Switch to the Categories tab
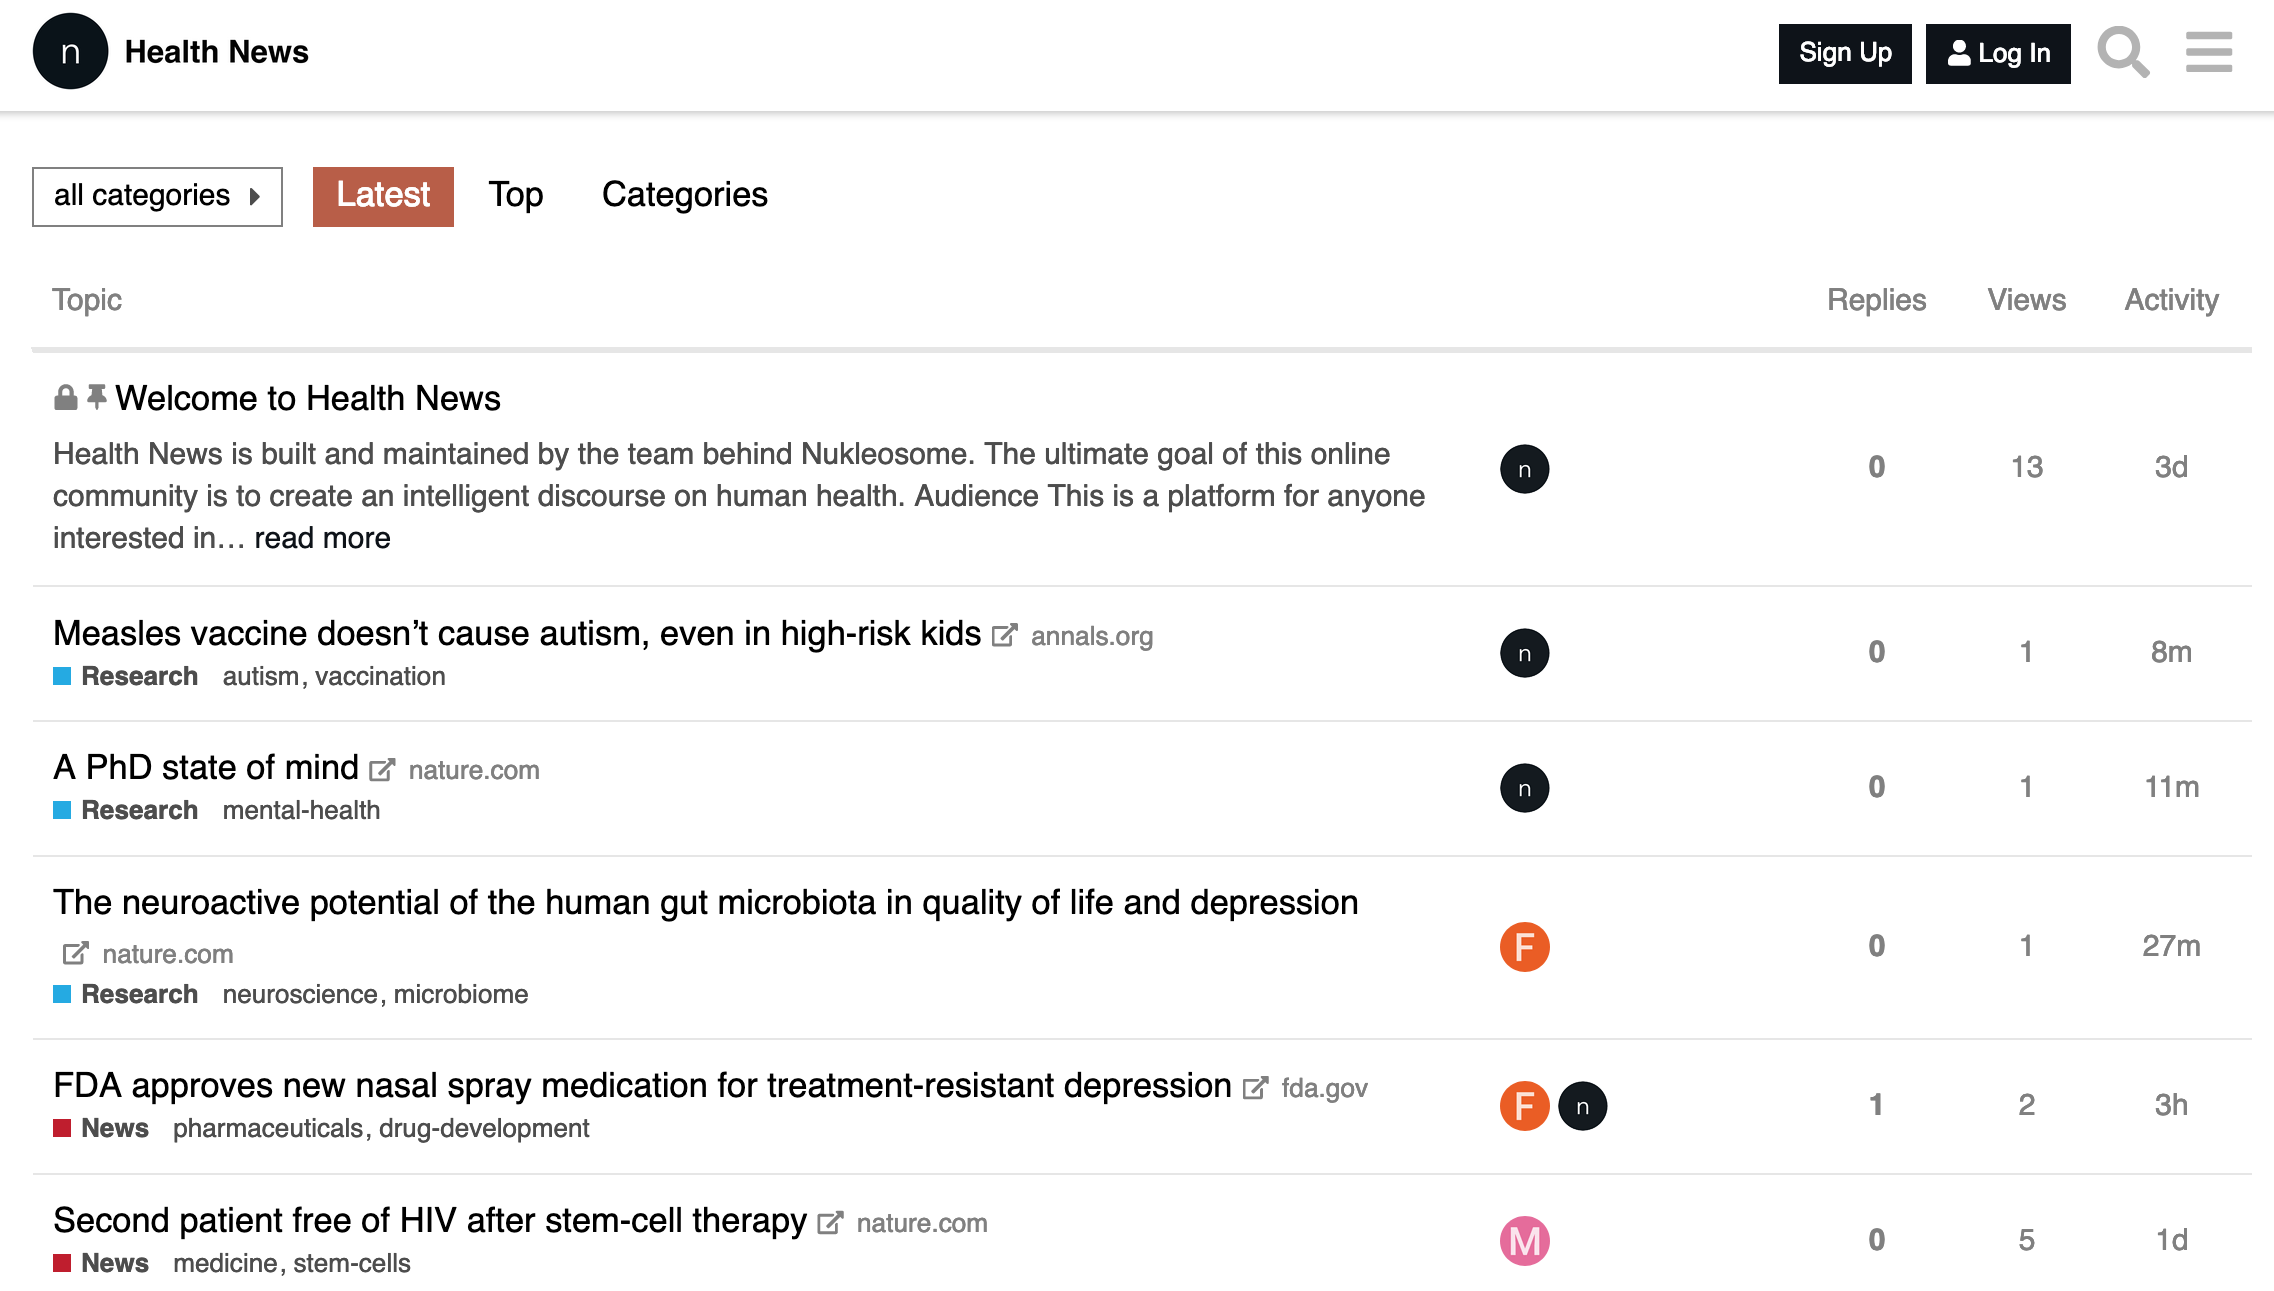Screen dimensions: 2274x1291 tap(684, 195)
